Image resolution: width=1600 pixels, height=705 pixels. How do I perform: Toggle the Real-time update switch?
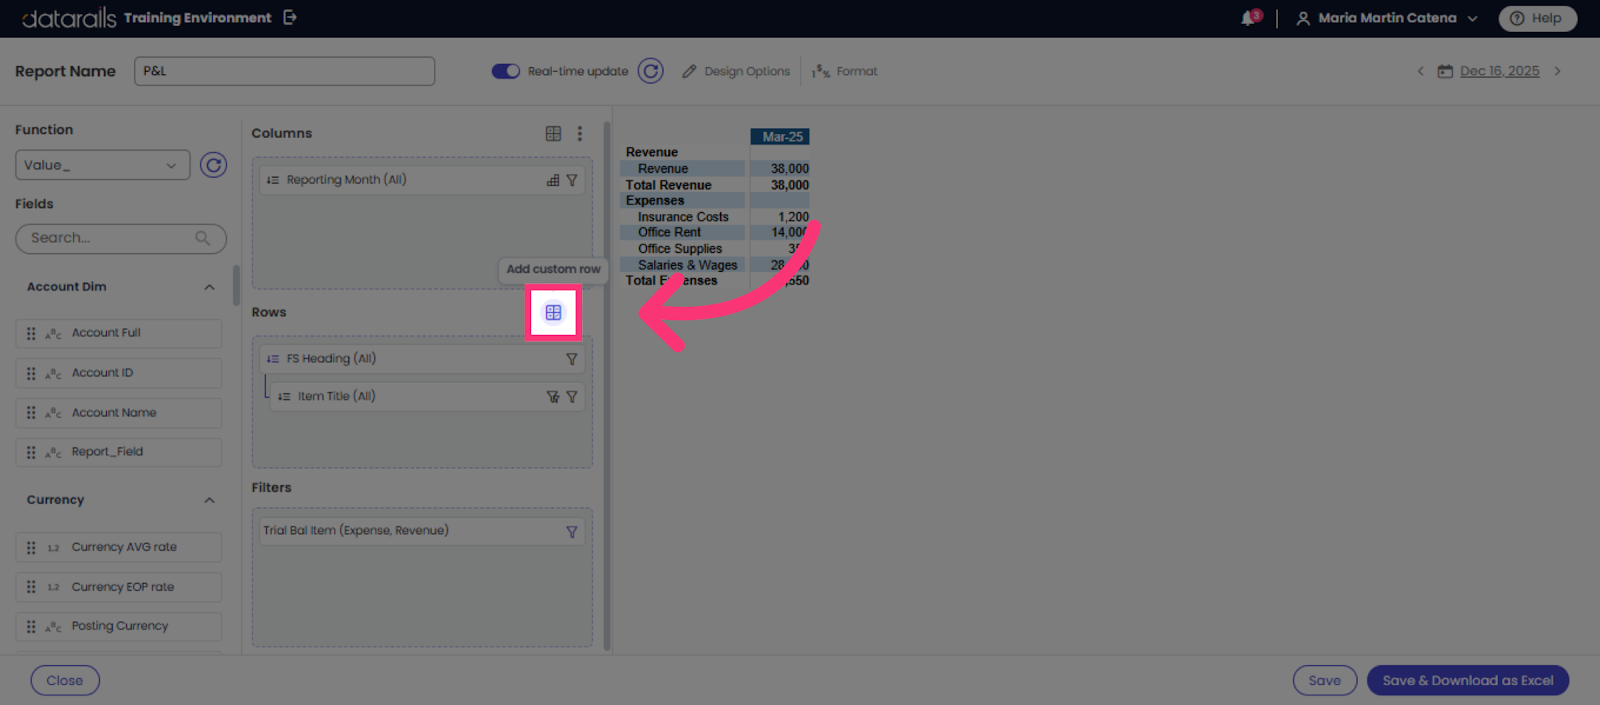click(506, 71)
